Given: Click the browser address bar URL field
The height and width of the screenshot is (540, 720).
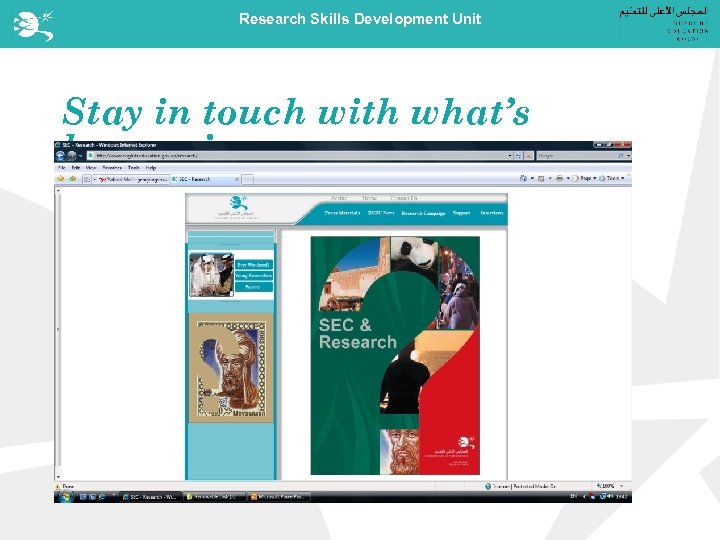Looking at the screenshot, I should 300,156.
